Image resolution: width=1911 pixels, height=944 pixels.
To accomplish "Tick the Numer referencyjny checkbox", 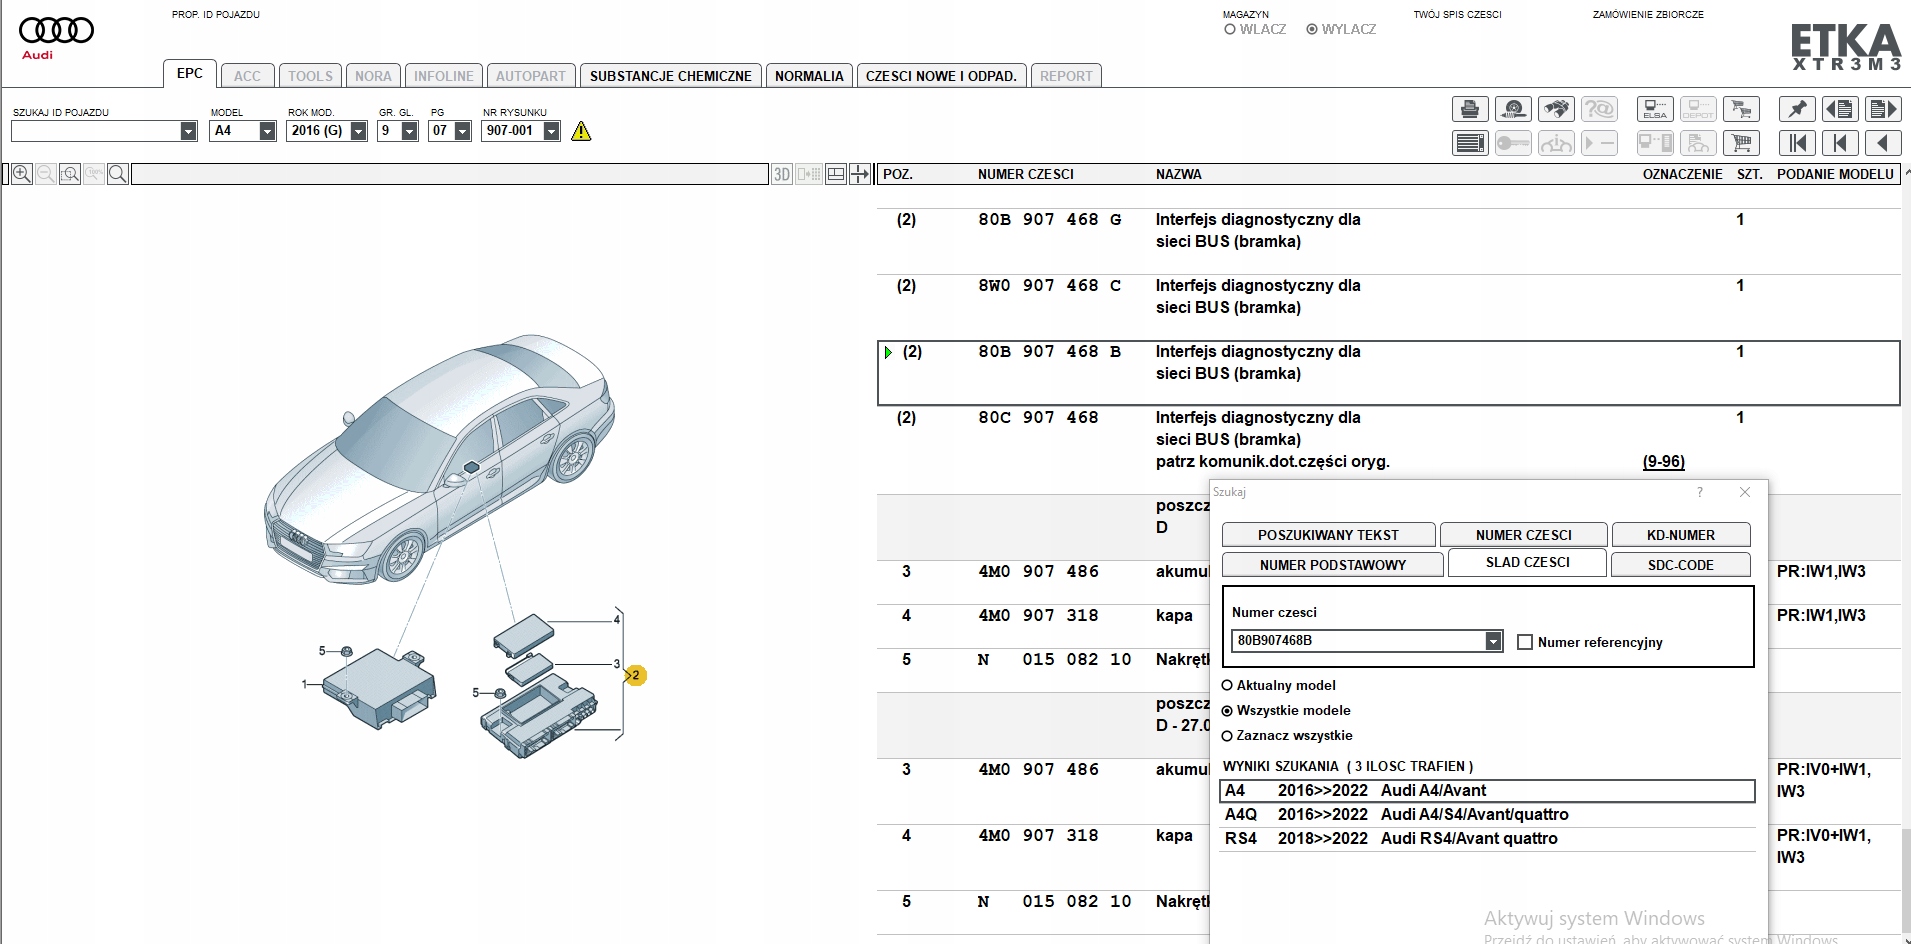I will 1525,642.
